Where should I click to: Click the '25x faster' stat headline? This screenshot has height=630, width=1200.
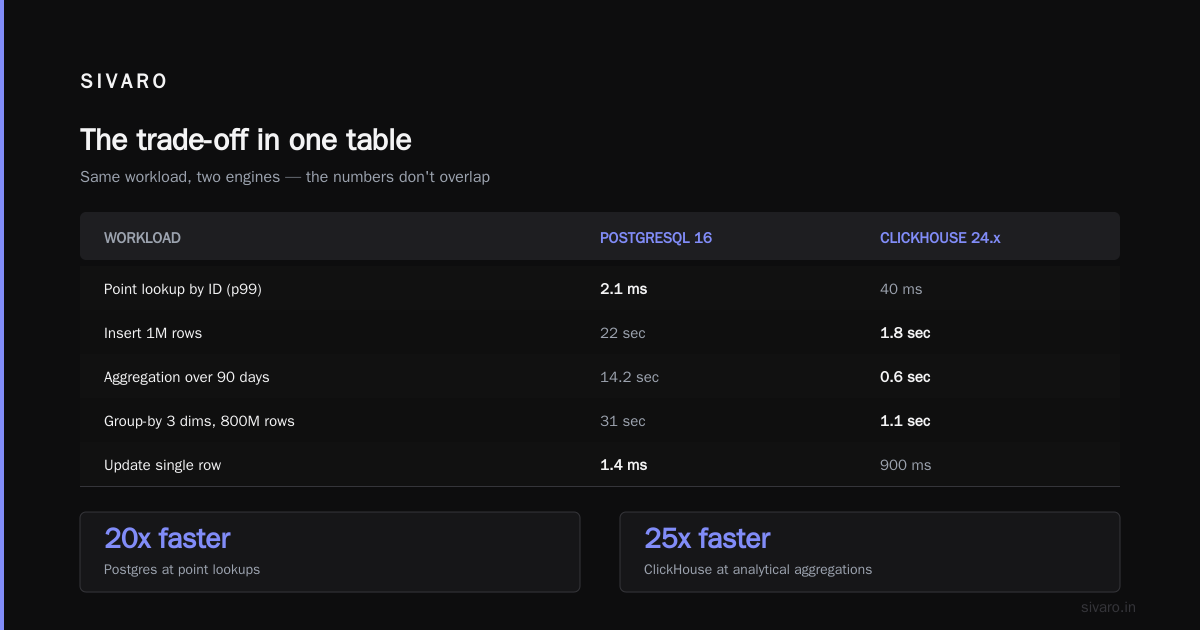click(x=707, y=538)
